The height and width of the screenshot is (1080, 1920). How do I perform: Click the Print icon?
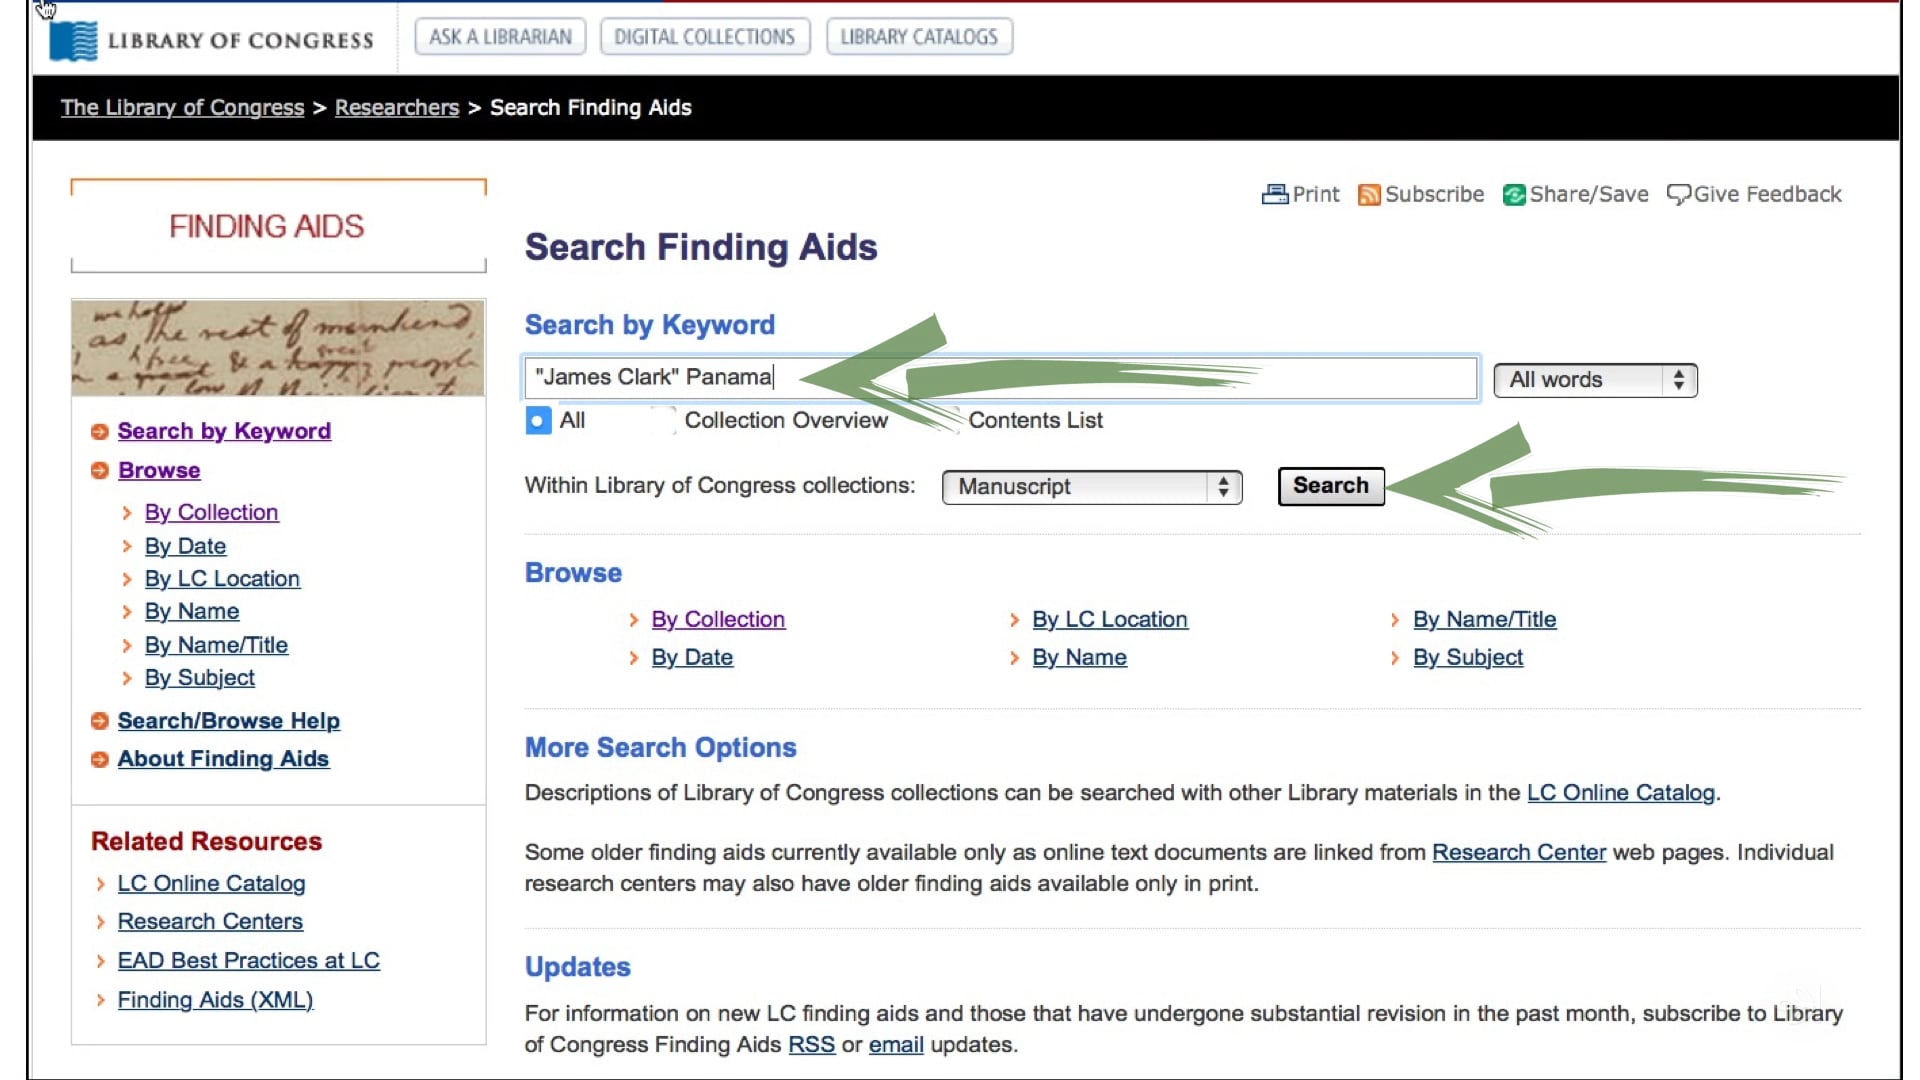tap(1275, 194)
